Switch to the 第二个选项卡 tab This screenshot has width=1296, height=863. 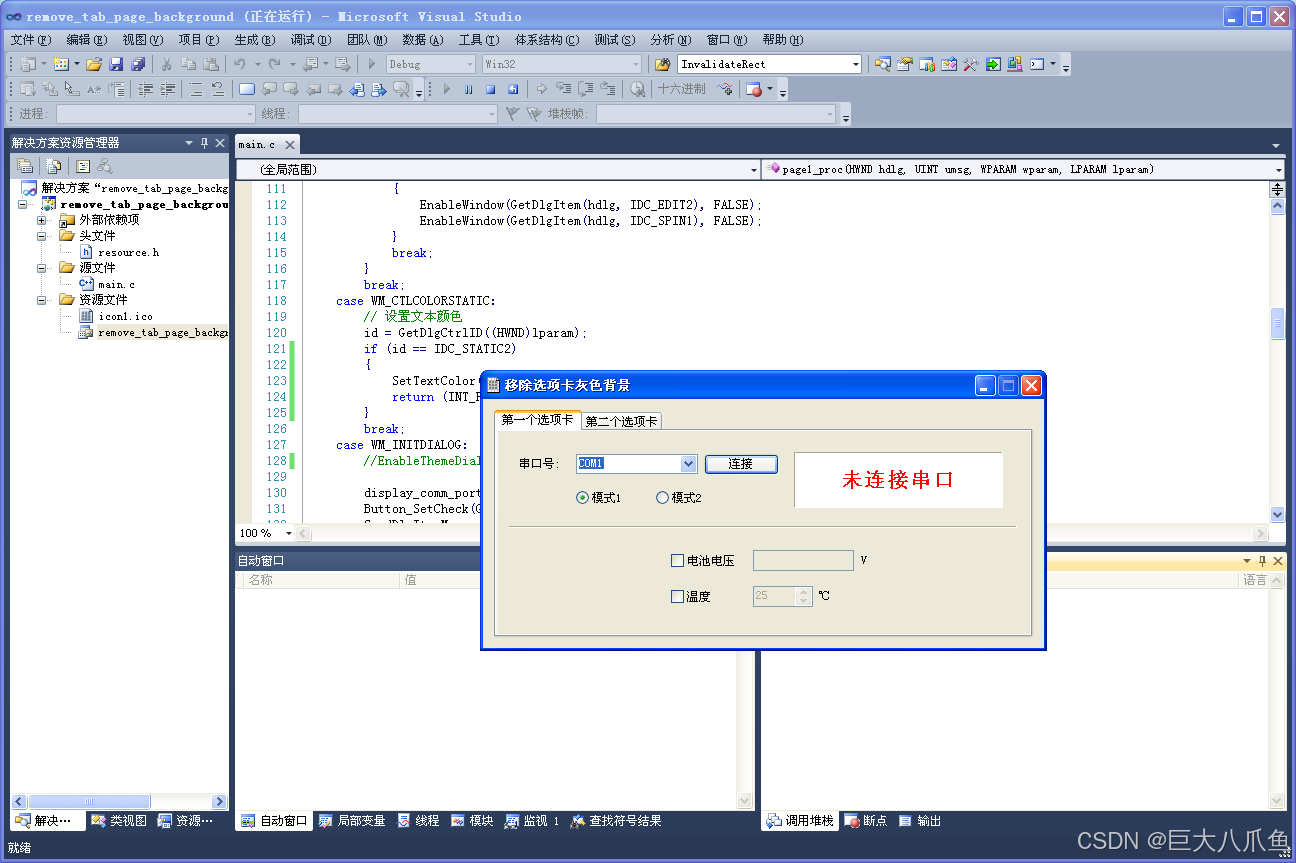(621, 421)
